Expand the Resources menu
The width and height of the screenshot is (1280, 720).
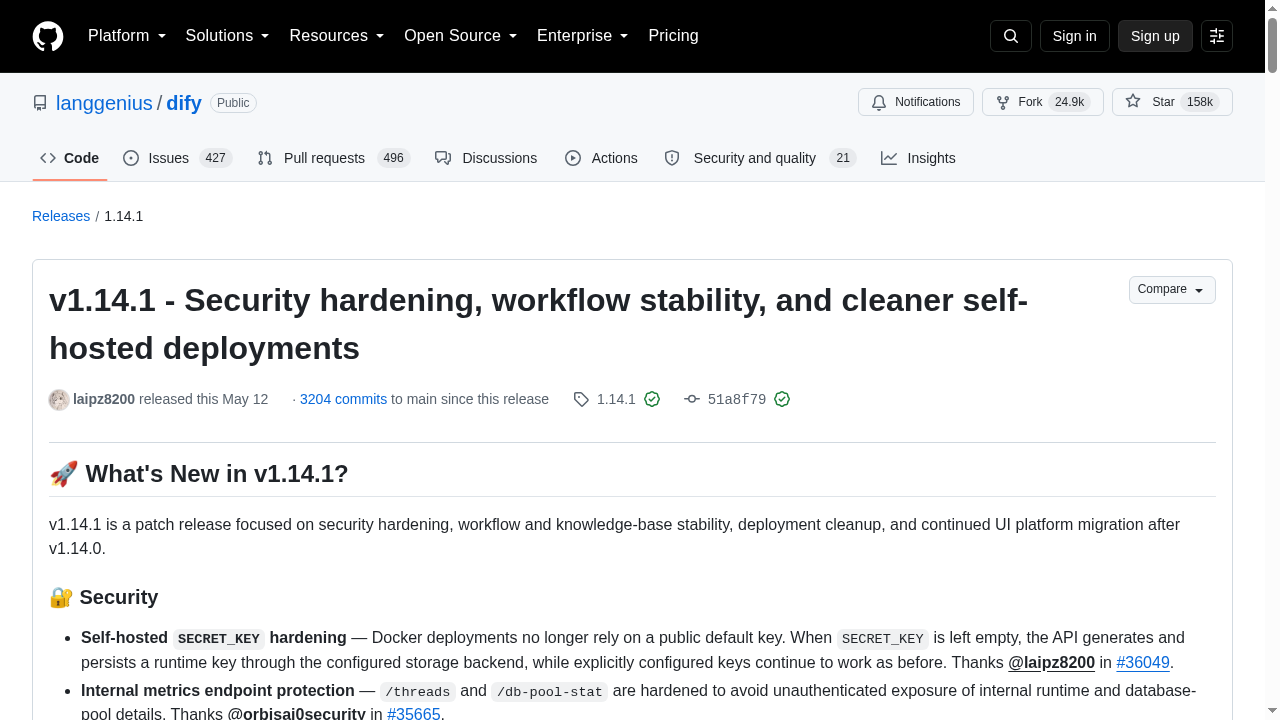pyautogui.click(x=337, y=36)
